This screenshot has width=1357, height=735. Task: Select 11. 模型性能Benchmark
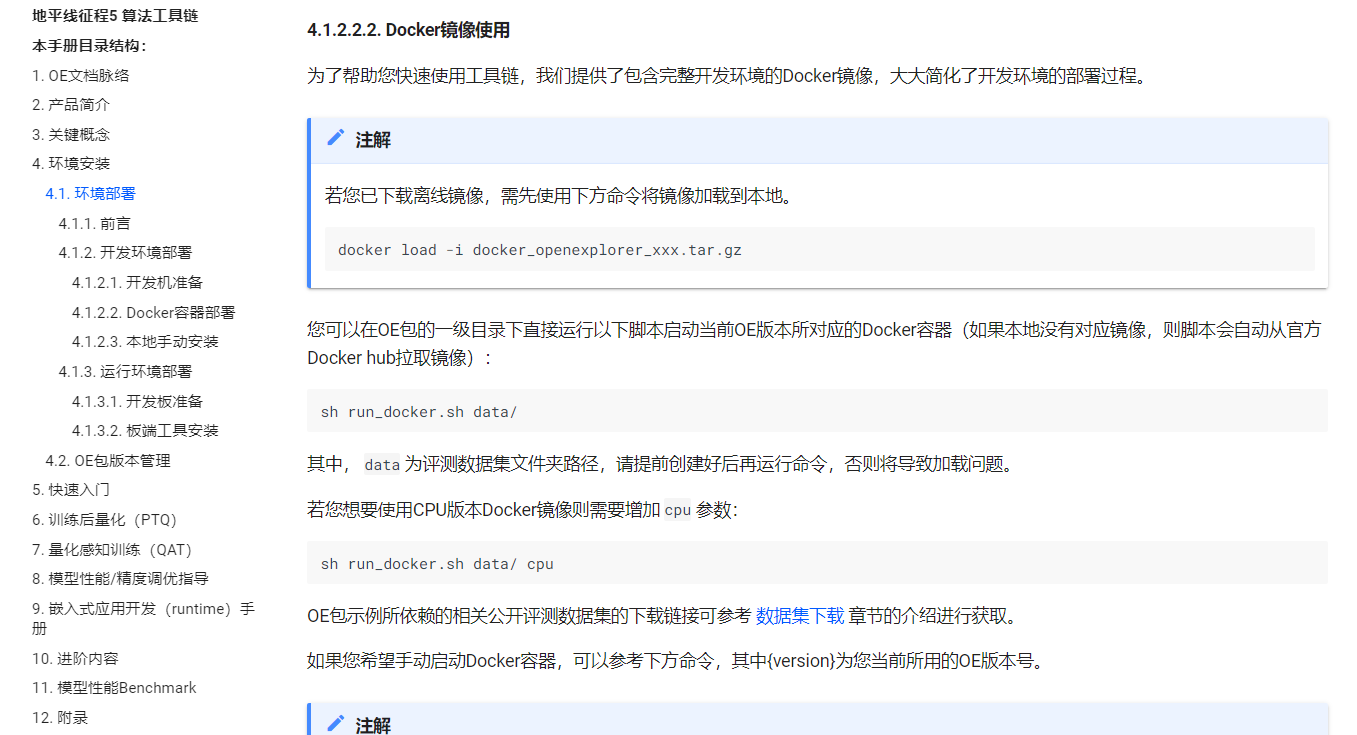coord(114,687)
